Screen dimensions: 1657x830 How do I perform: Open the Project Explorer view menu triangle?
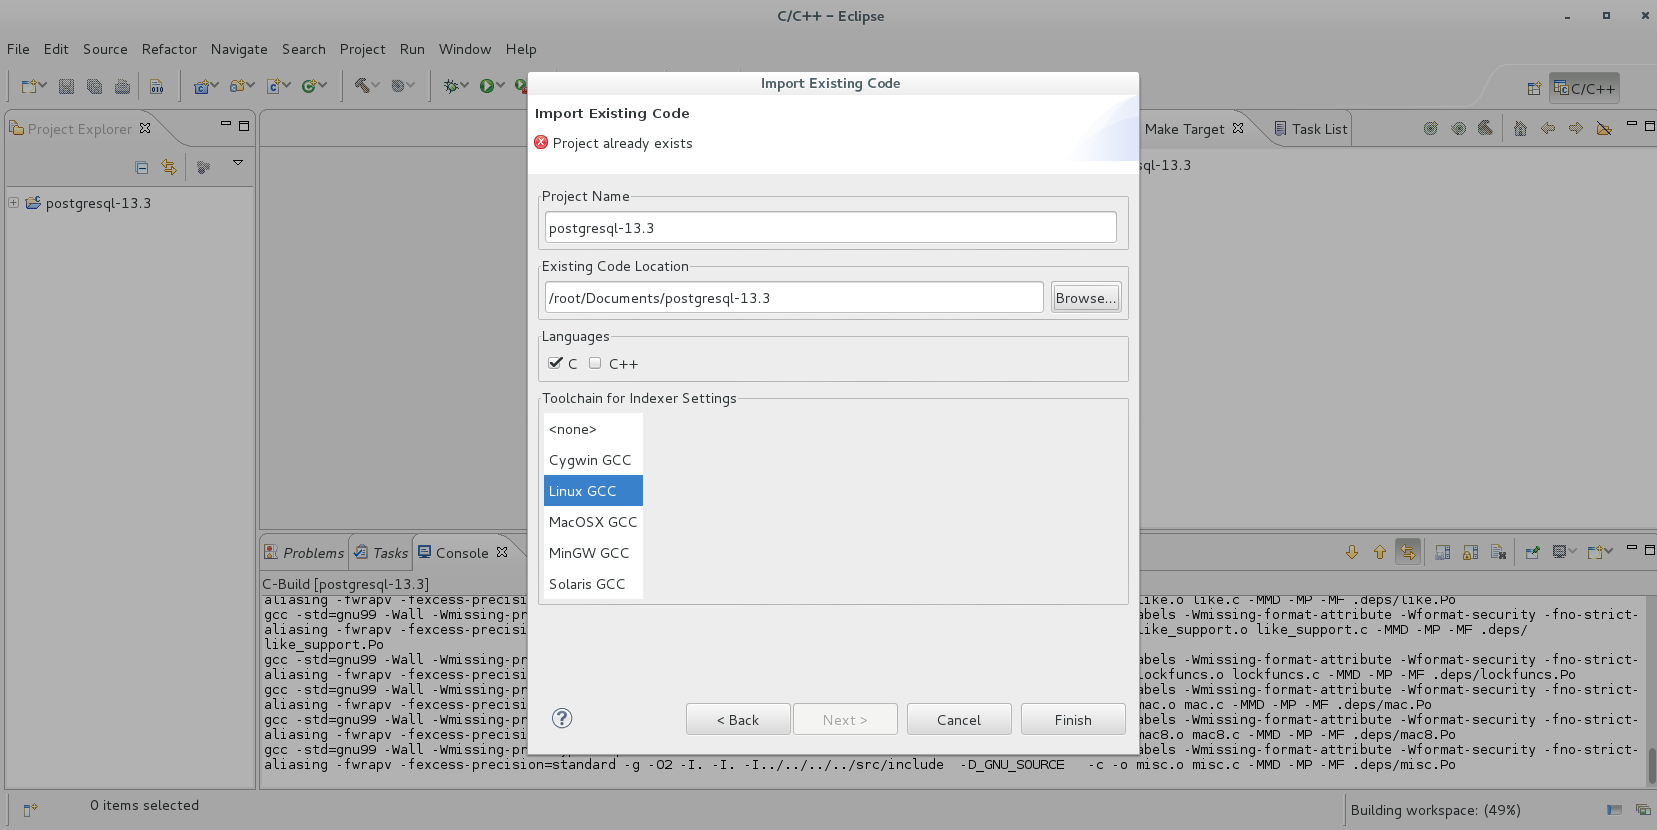click(238, 162)
